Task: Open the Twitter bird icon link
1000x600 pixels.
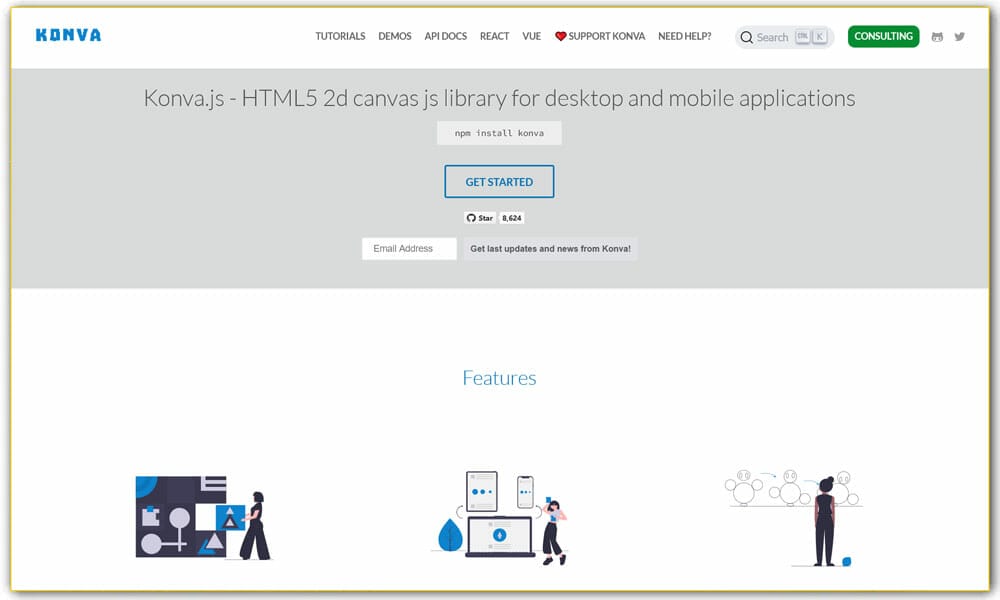Action: (x=960, y=37)
